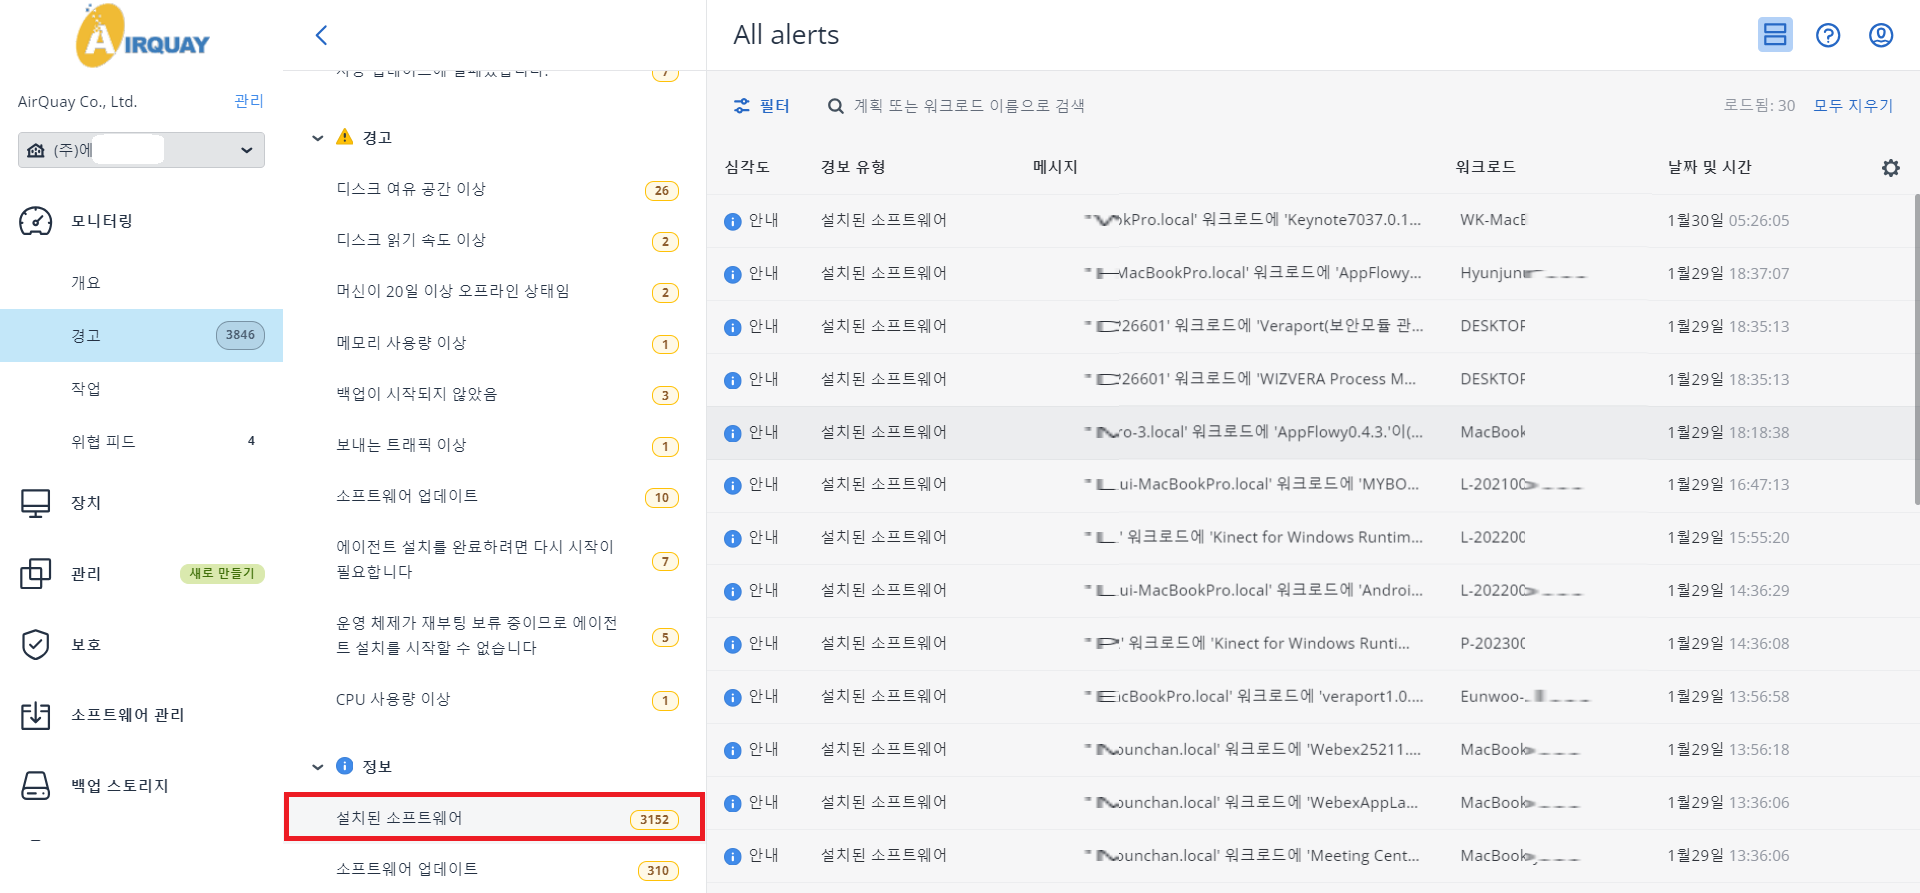Collapse the 경고 warning section chevron
Viewport: 1920px width, 893px height.
pos(318,138)
